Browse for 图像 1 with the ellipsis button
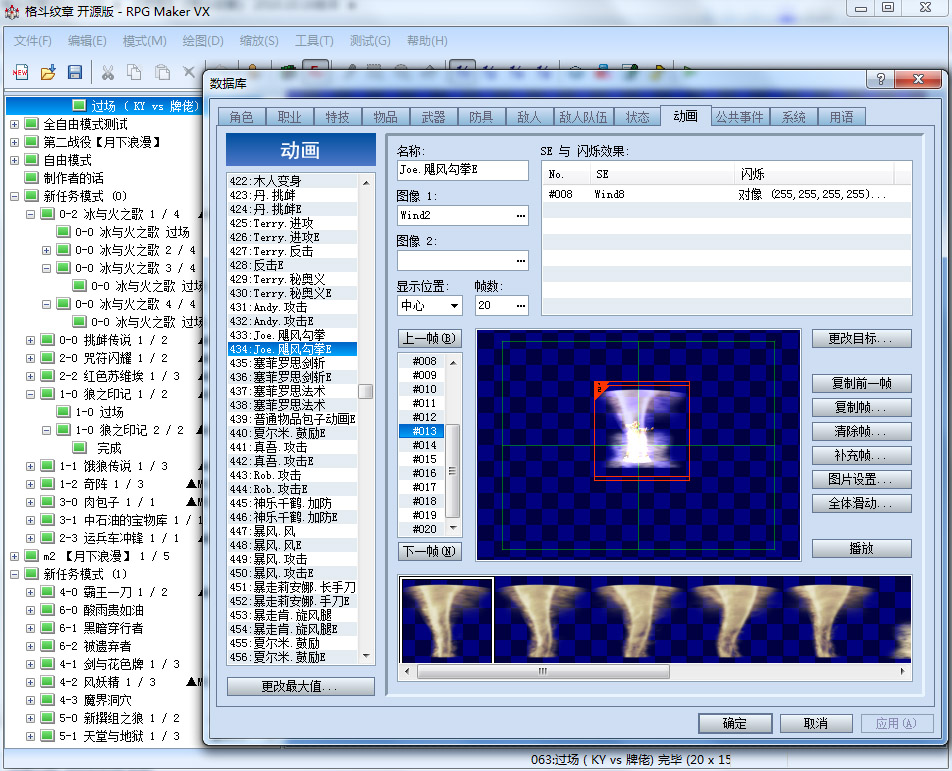952x771 pixels. pos(521,216)
